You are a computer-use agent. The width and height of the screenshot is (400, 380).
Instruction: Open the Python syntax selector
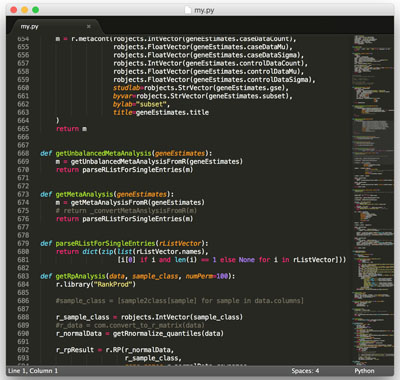coord(364,371)
